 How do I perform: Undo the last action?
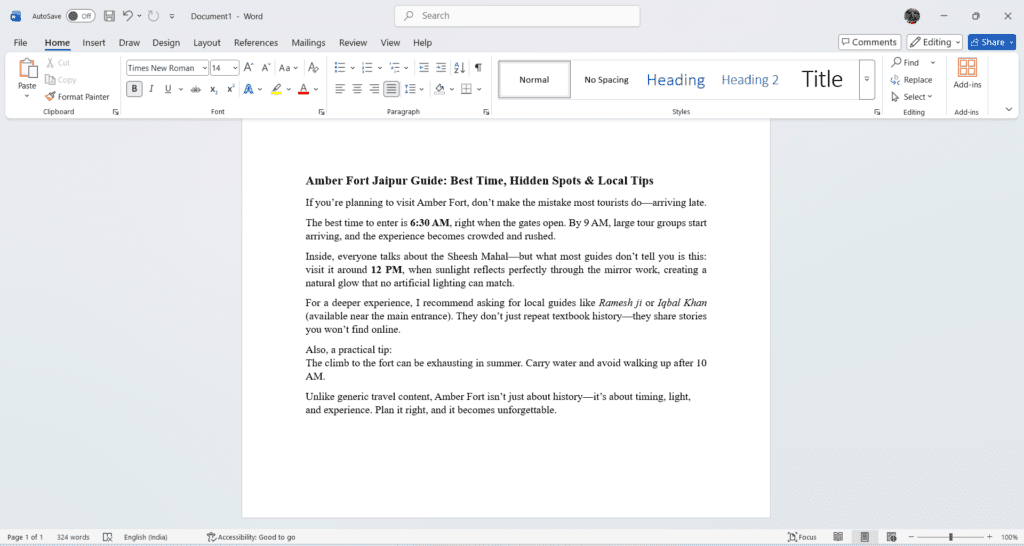tap(127, 16)
